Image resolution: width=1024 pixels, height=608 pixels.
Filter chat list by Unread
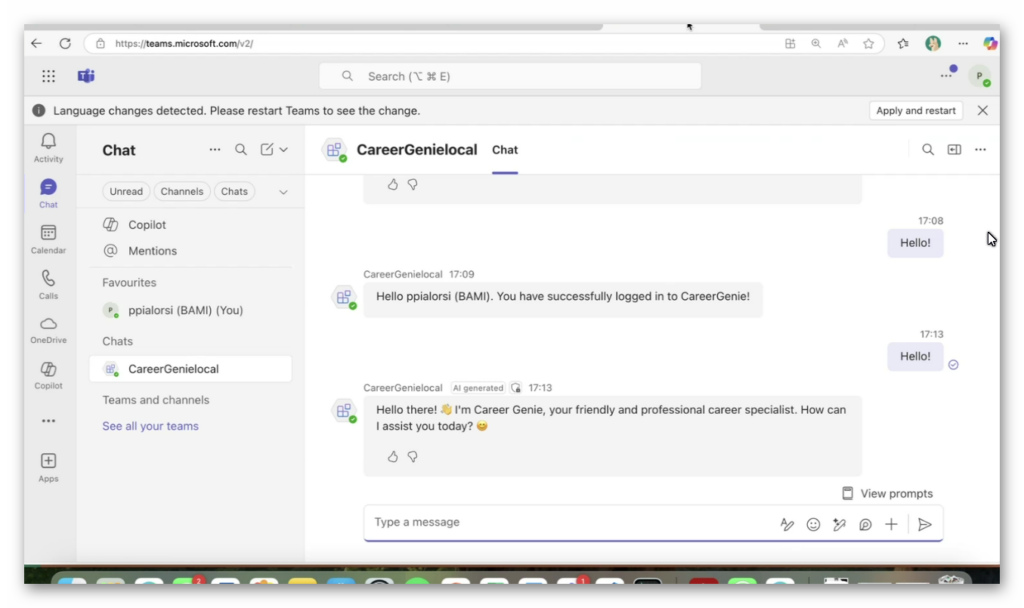(126, 191)
